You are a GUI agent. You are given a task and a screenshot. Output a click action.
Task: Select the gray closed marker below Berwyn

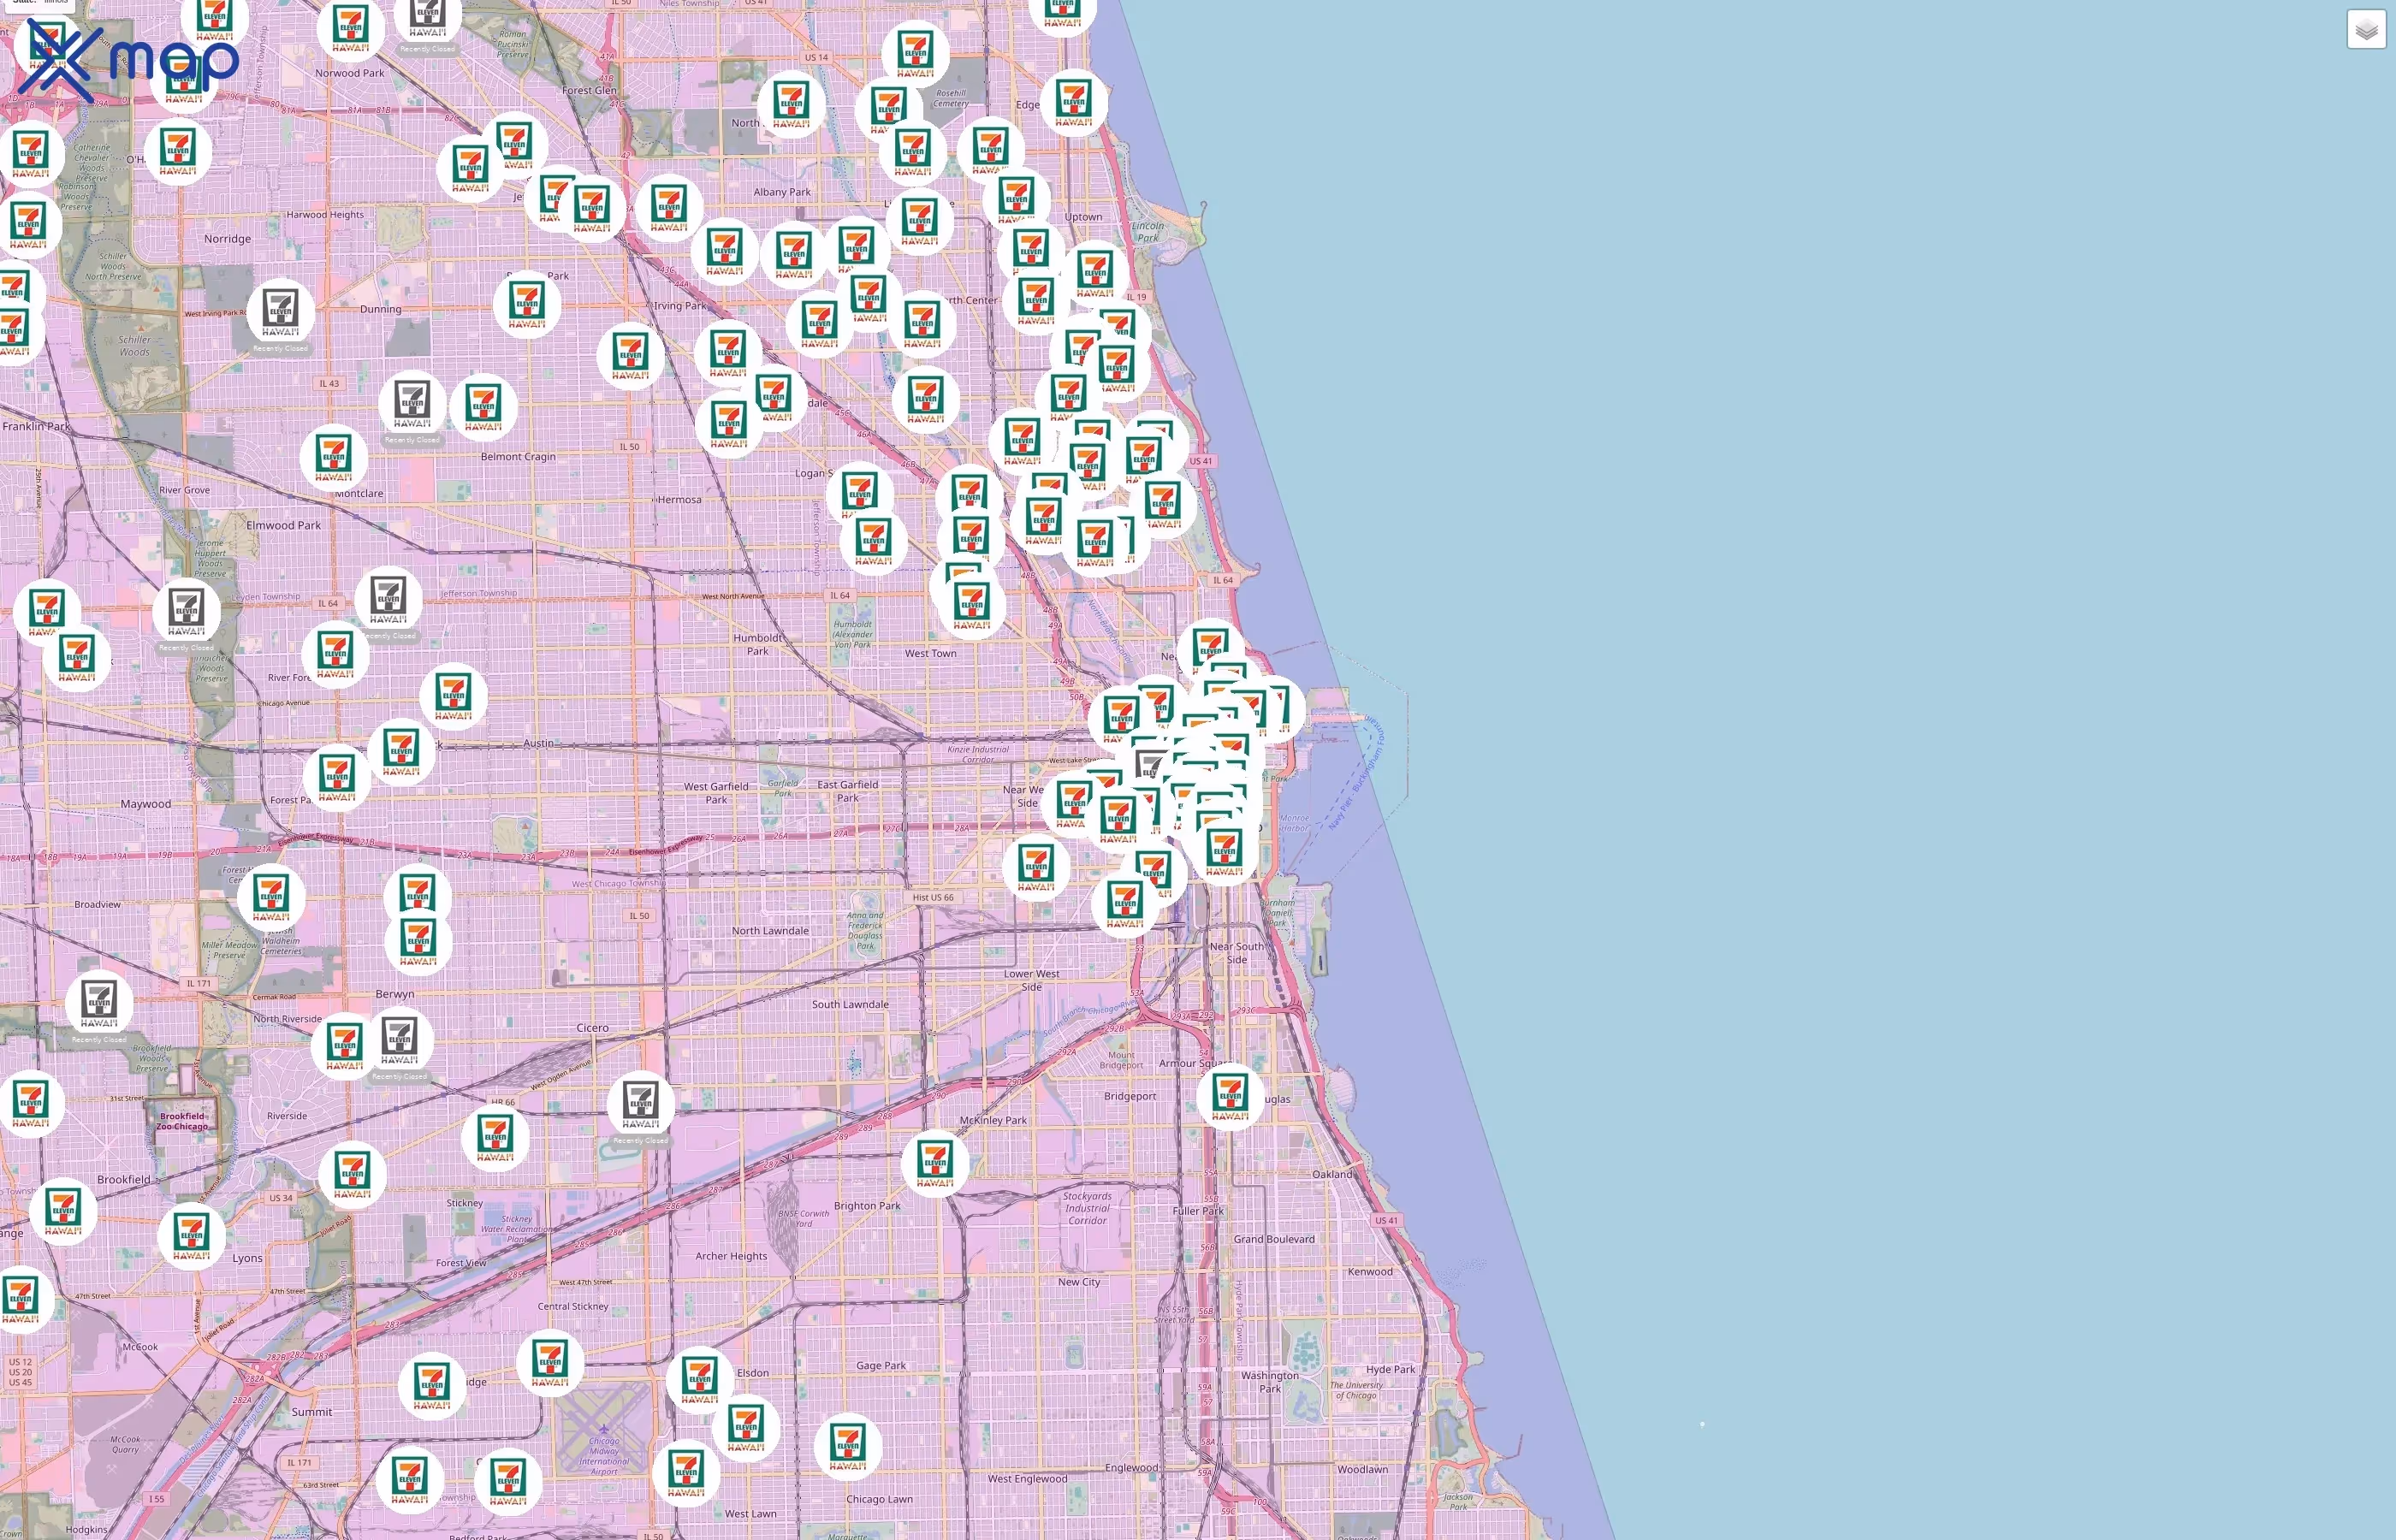point(400,1040)
